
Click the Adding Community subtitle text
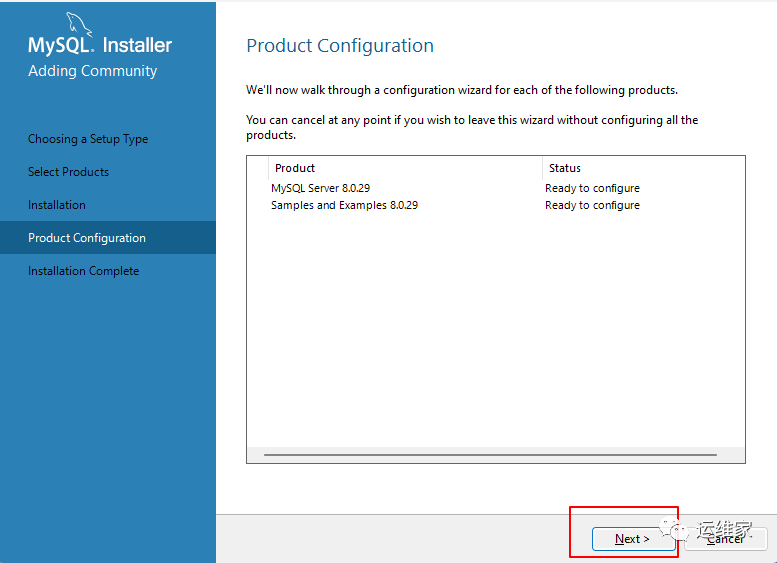coord(93,71)
